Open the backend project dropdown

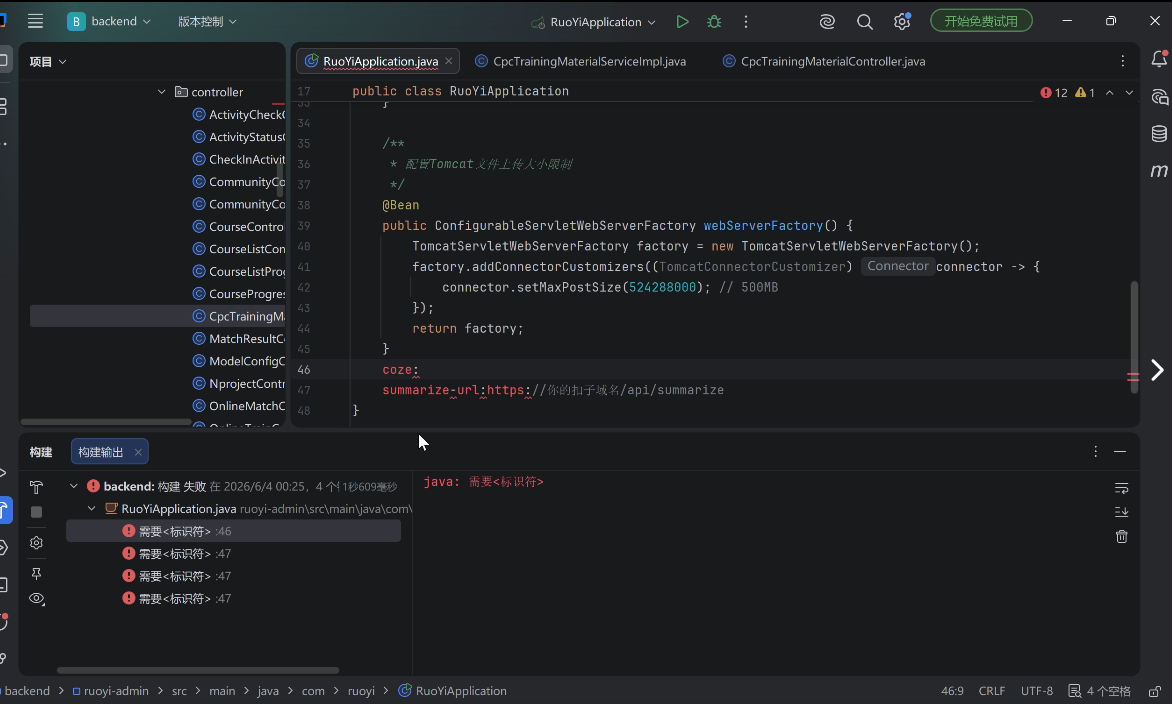(x=109, y=22)
